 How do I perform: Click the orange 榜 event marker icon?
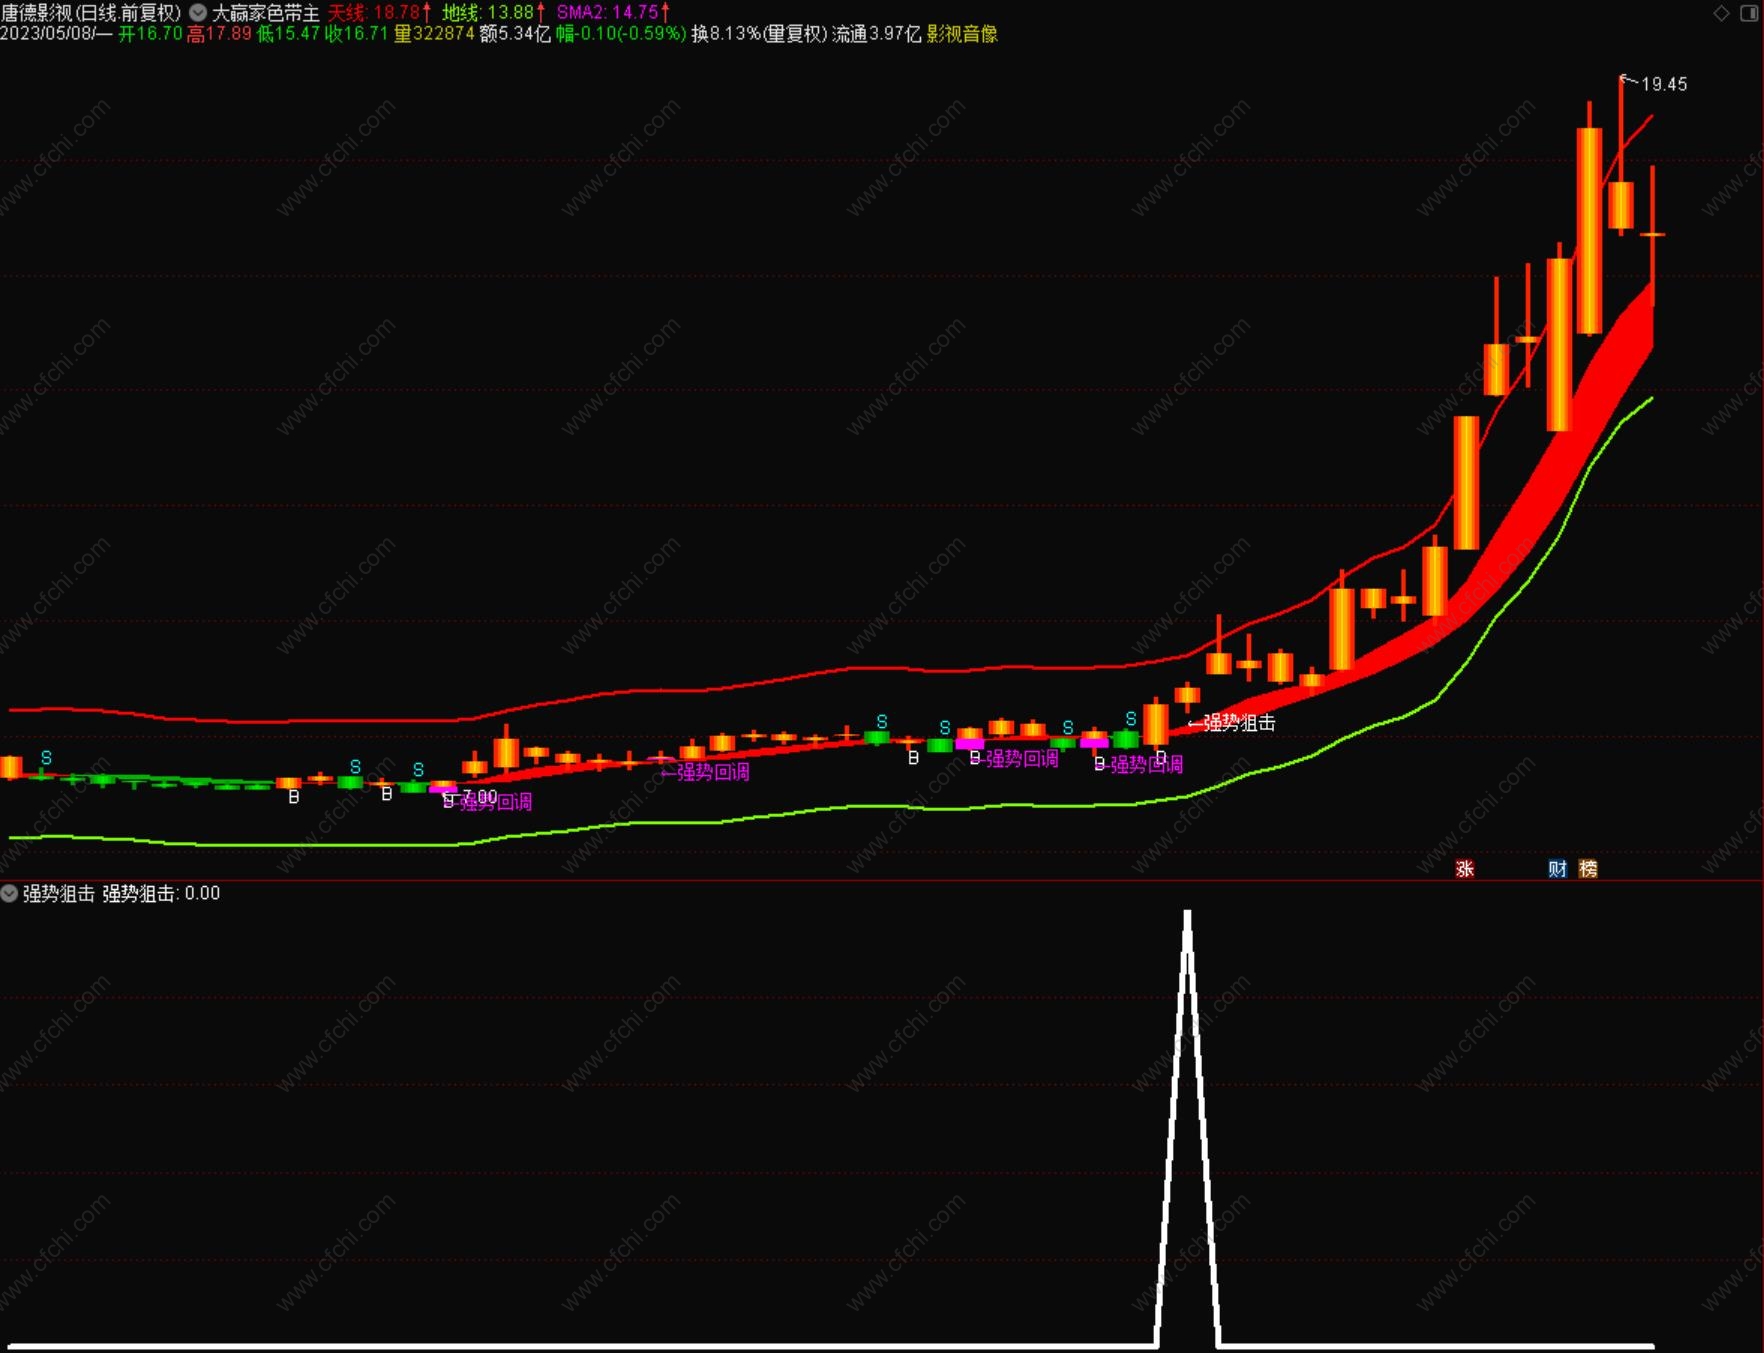click(x=1588, y=869)
